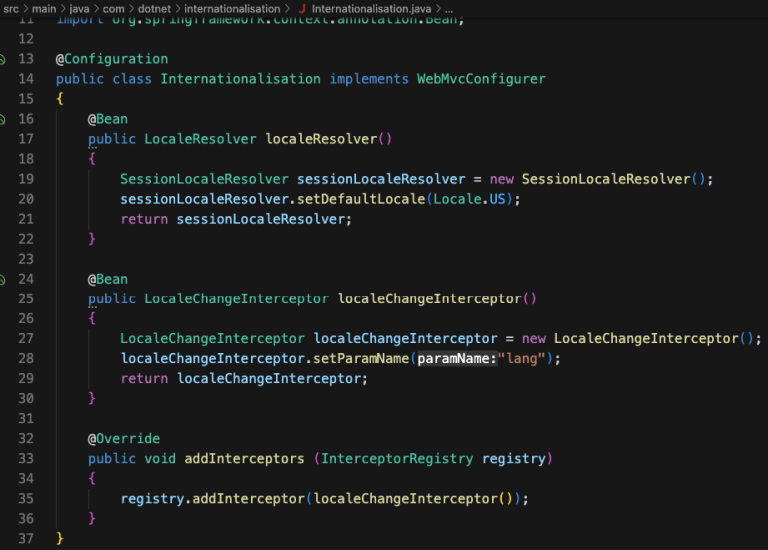Click the @Configuration annotation
Screen dimensions: 768x550
(x=112, y=59)
